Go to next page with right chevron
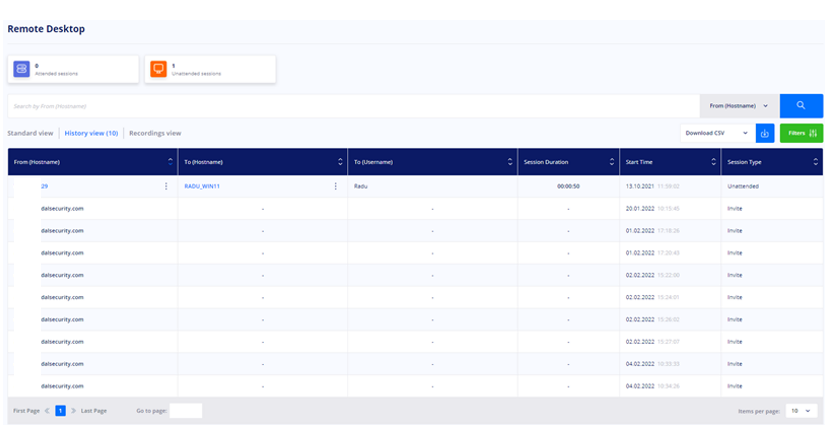The height and width of the screenshot is (436, 829). tap(73, 411)
